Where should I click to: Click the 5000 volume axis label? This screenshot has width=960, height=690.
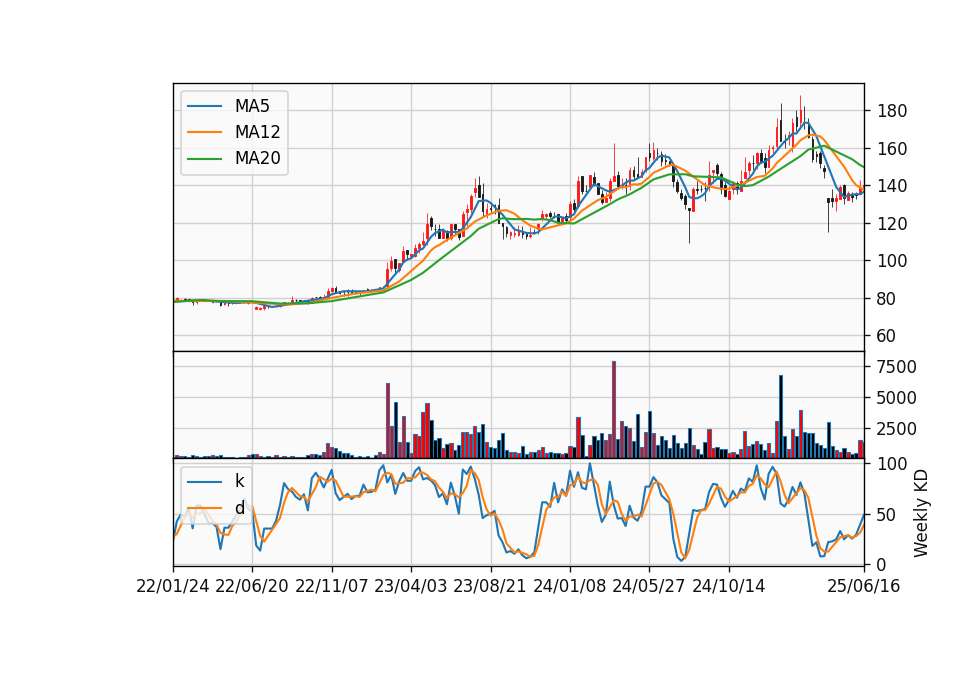pos(897,399)
